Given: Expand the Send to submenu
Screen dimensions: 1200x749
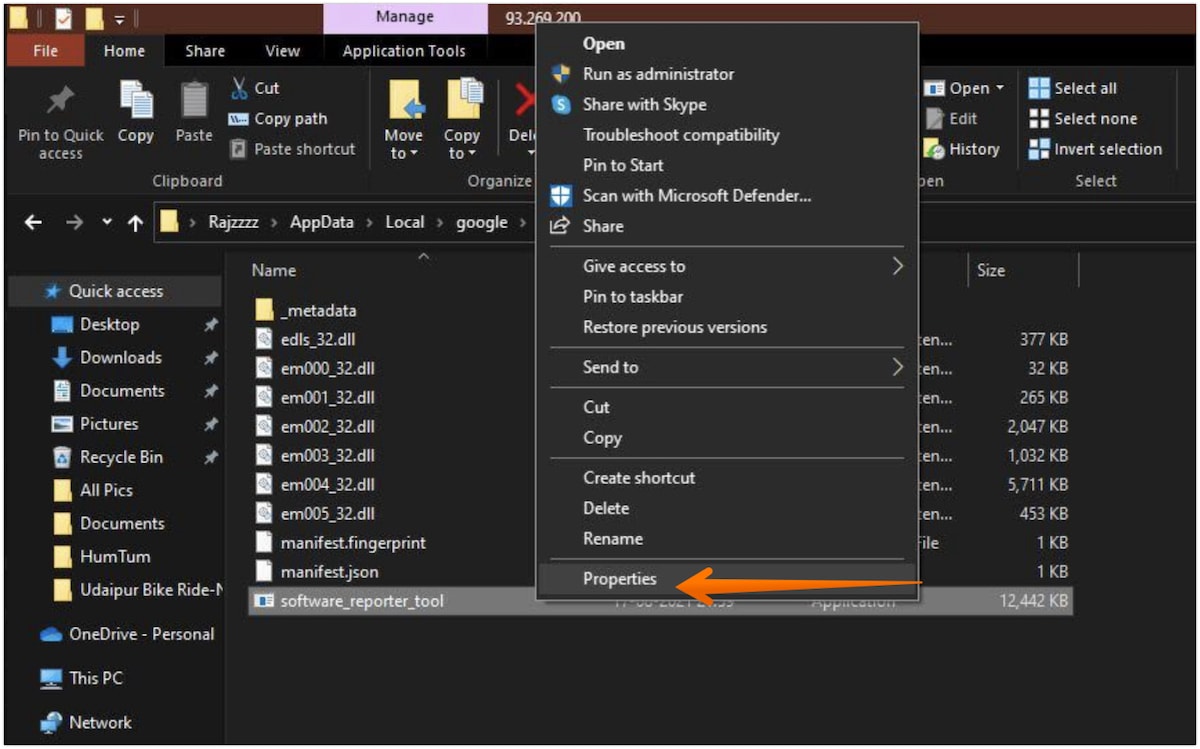Looking at the screenshot, I should point(608,367).
